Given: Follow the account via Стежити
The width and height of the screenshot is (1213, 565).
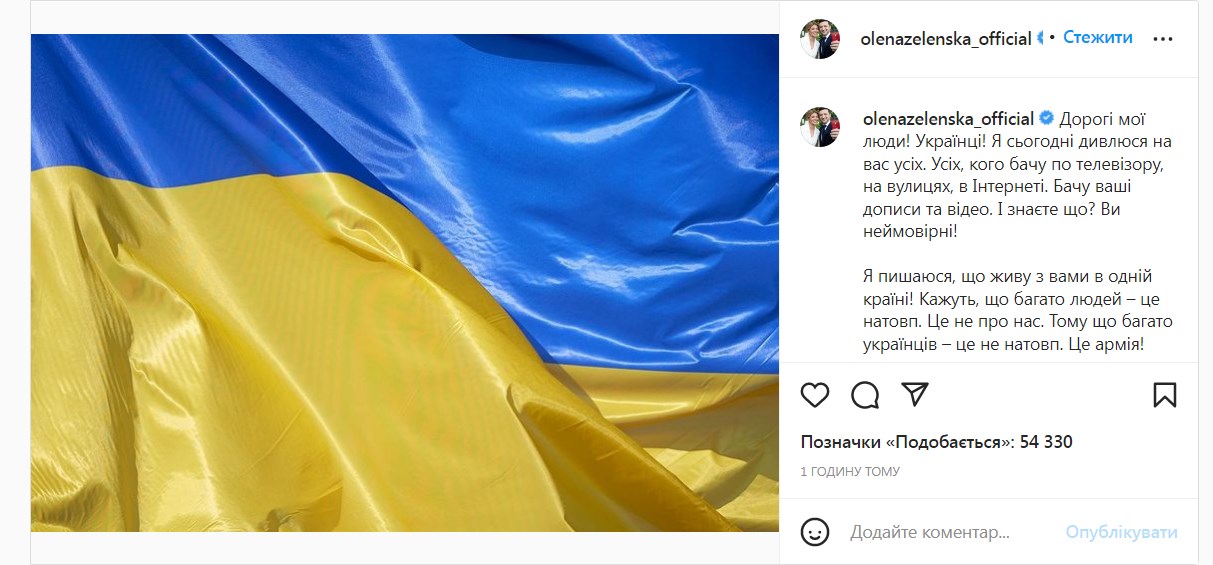Looking at the screenshot, I should point(1097,38).
